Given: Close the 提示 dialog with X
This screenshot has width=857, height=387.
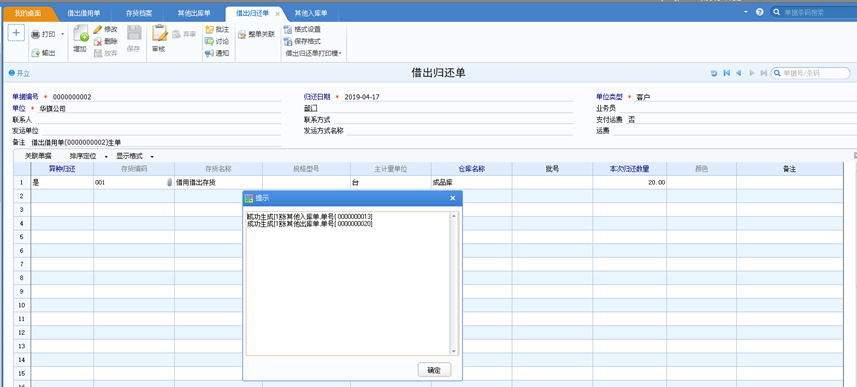Looking at the screenshot, I should tap(453, 198).
